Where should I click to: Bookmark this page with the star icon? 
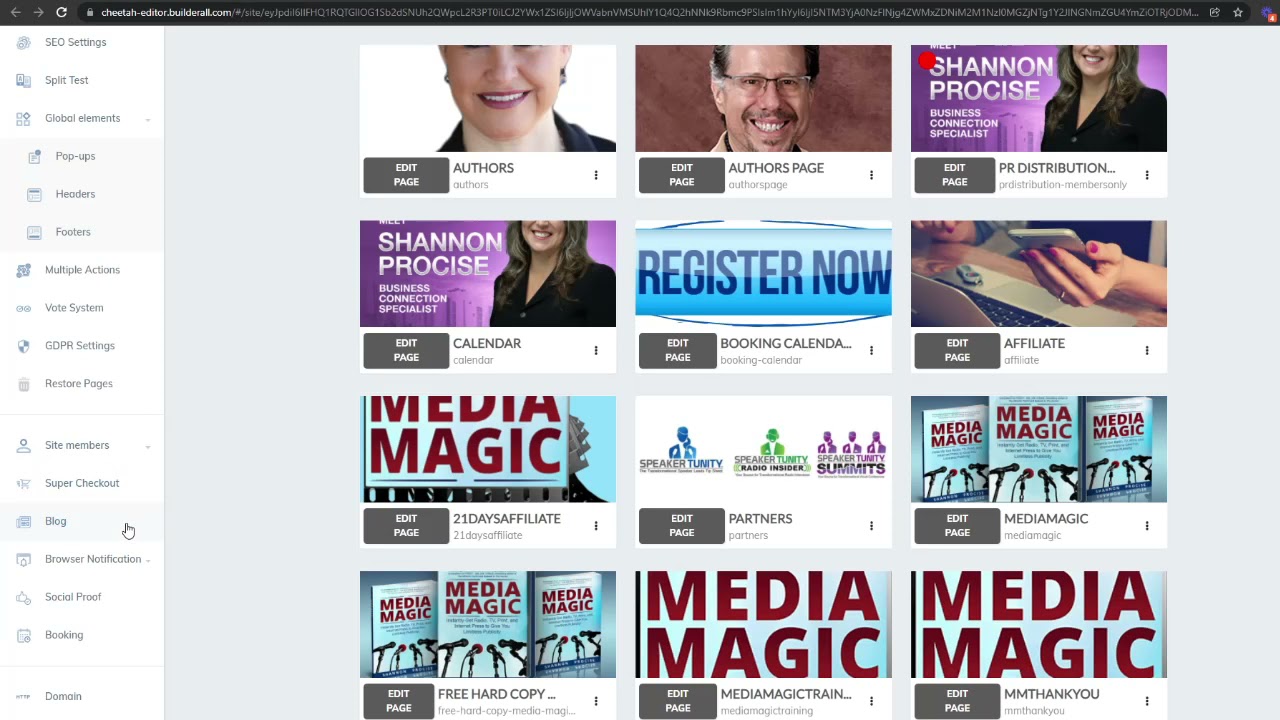click(x=1238, y=12)
